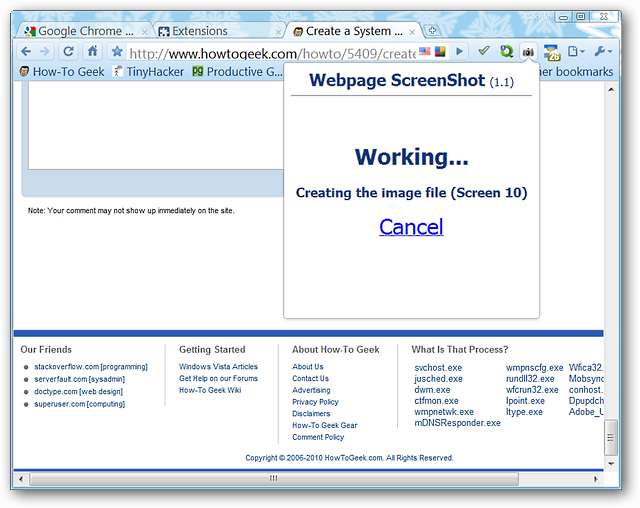Go back using the browser back arrow
The image size is (640, 508).
[26, 51]
